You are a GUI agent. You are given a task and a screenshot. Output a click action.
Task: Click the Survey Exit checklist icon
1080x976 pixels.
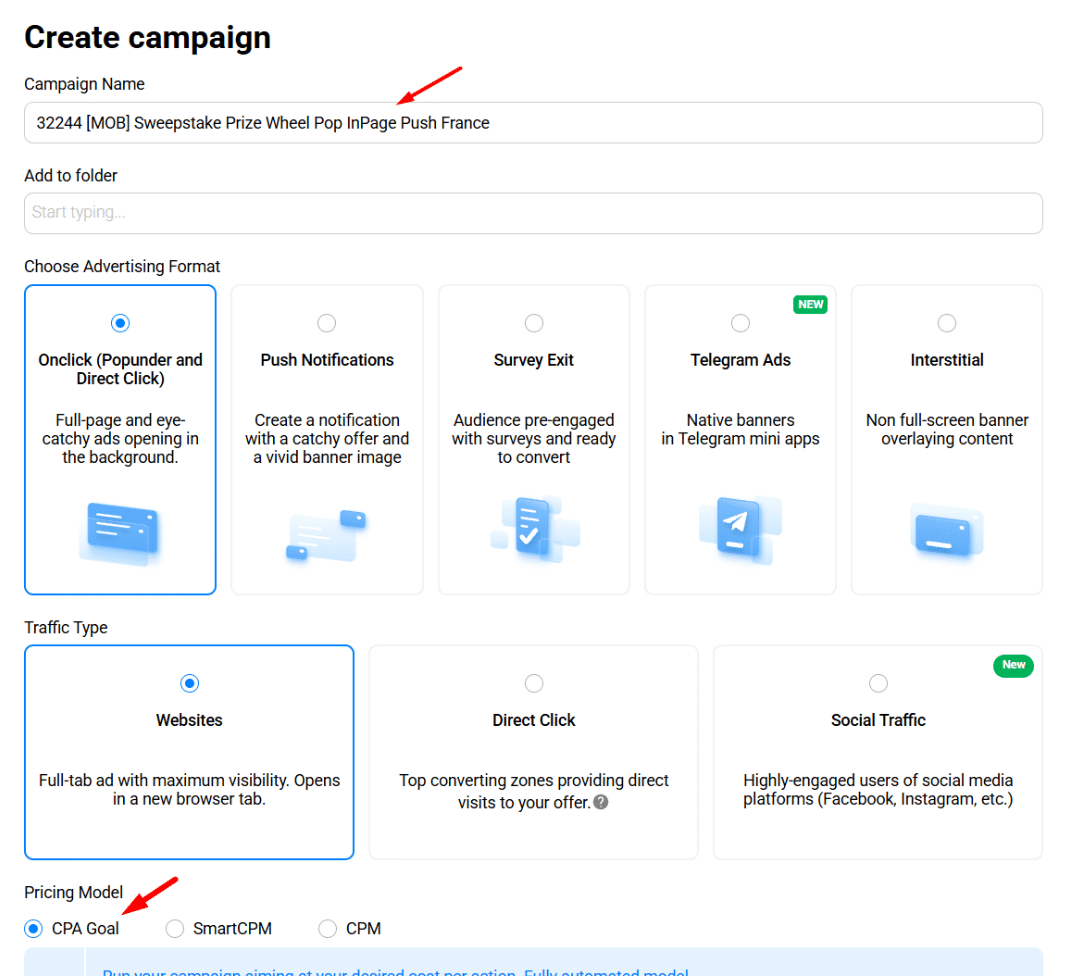[534, 529]
